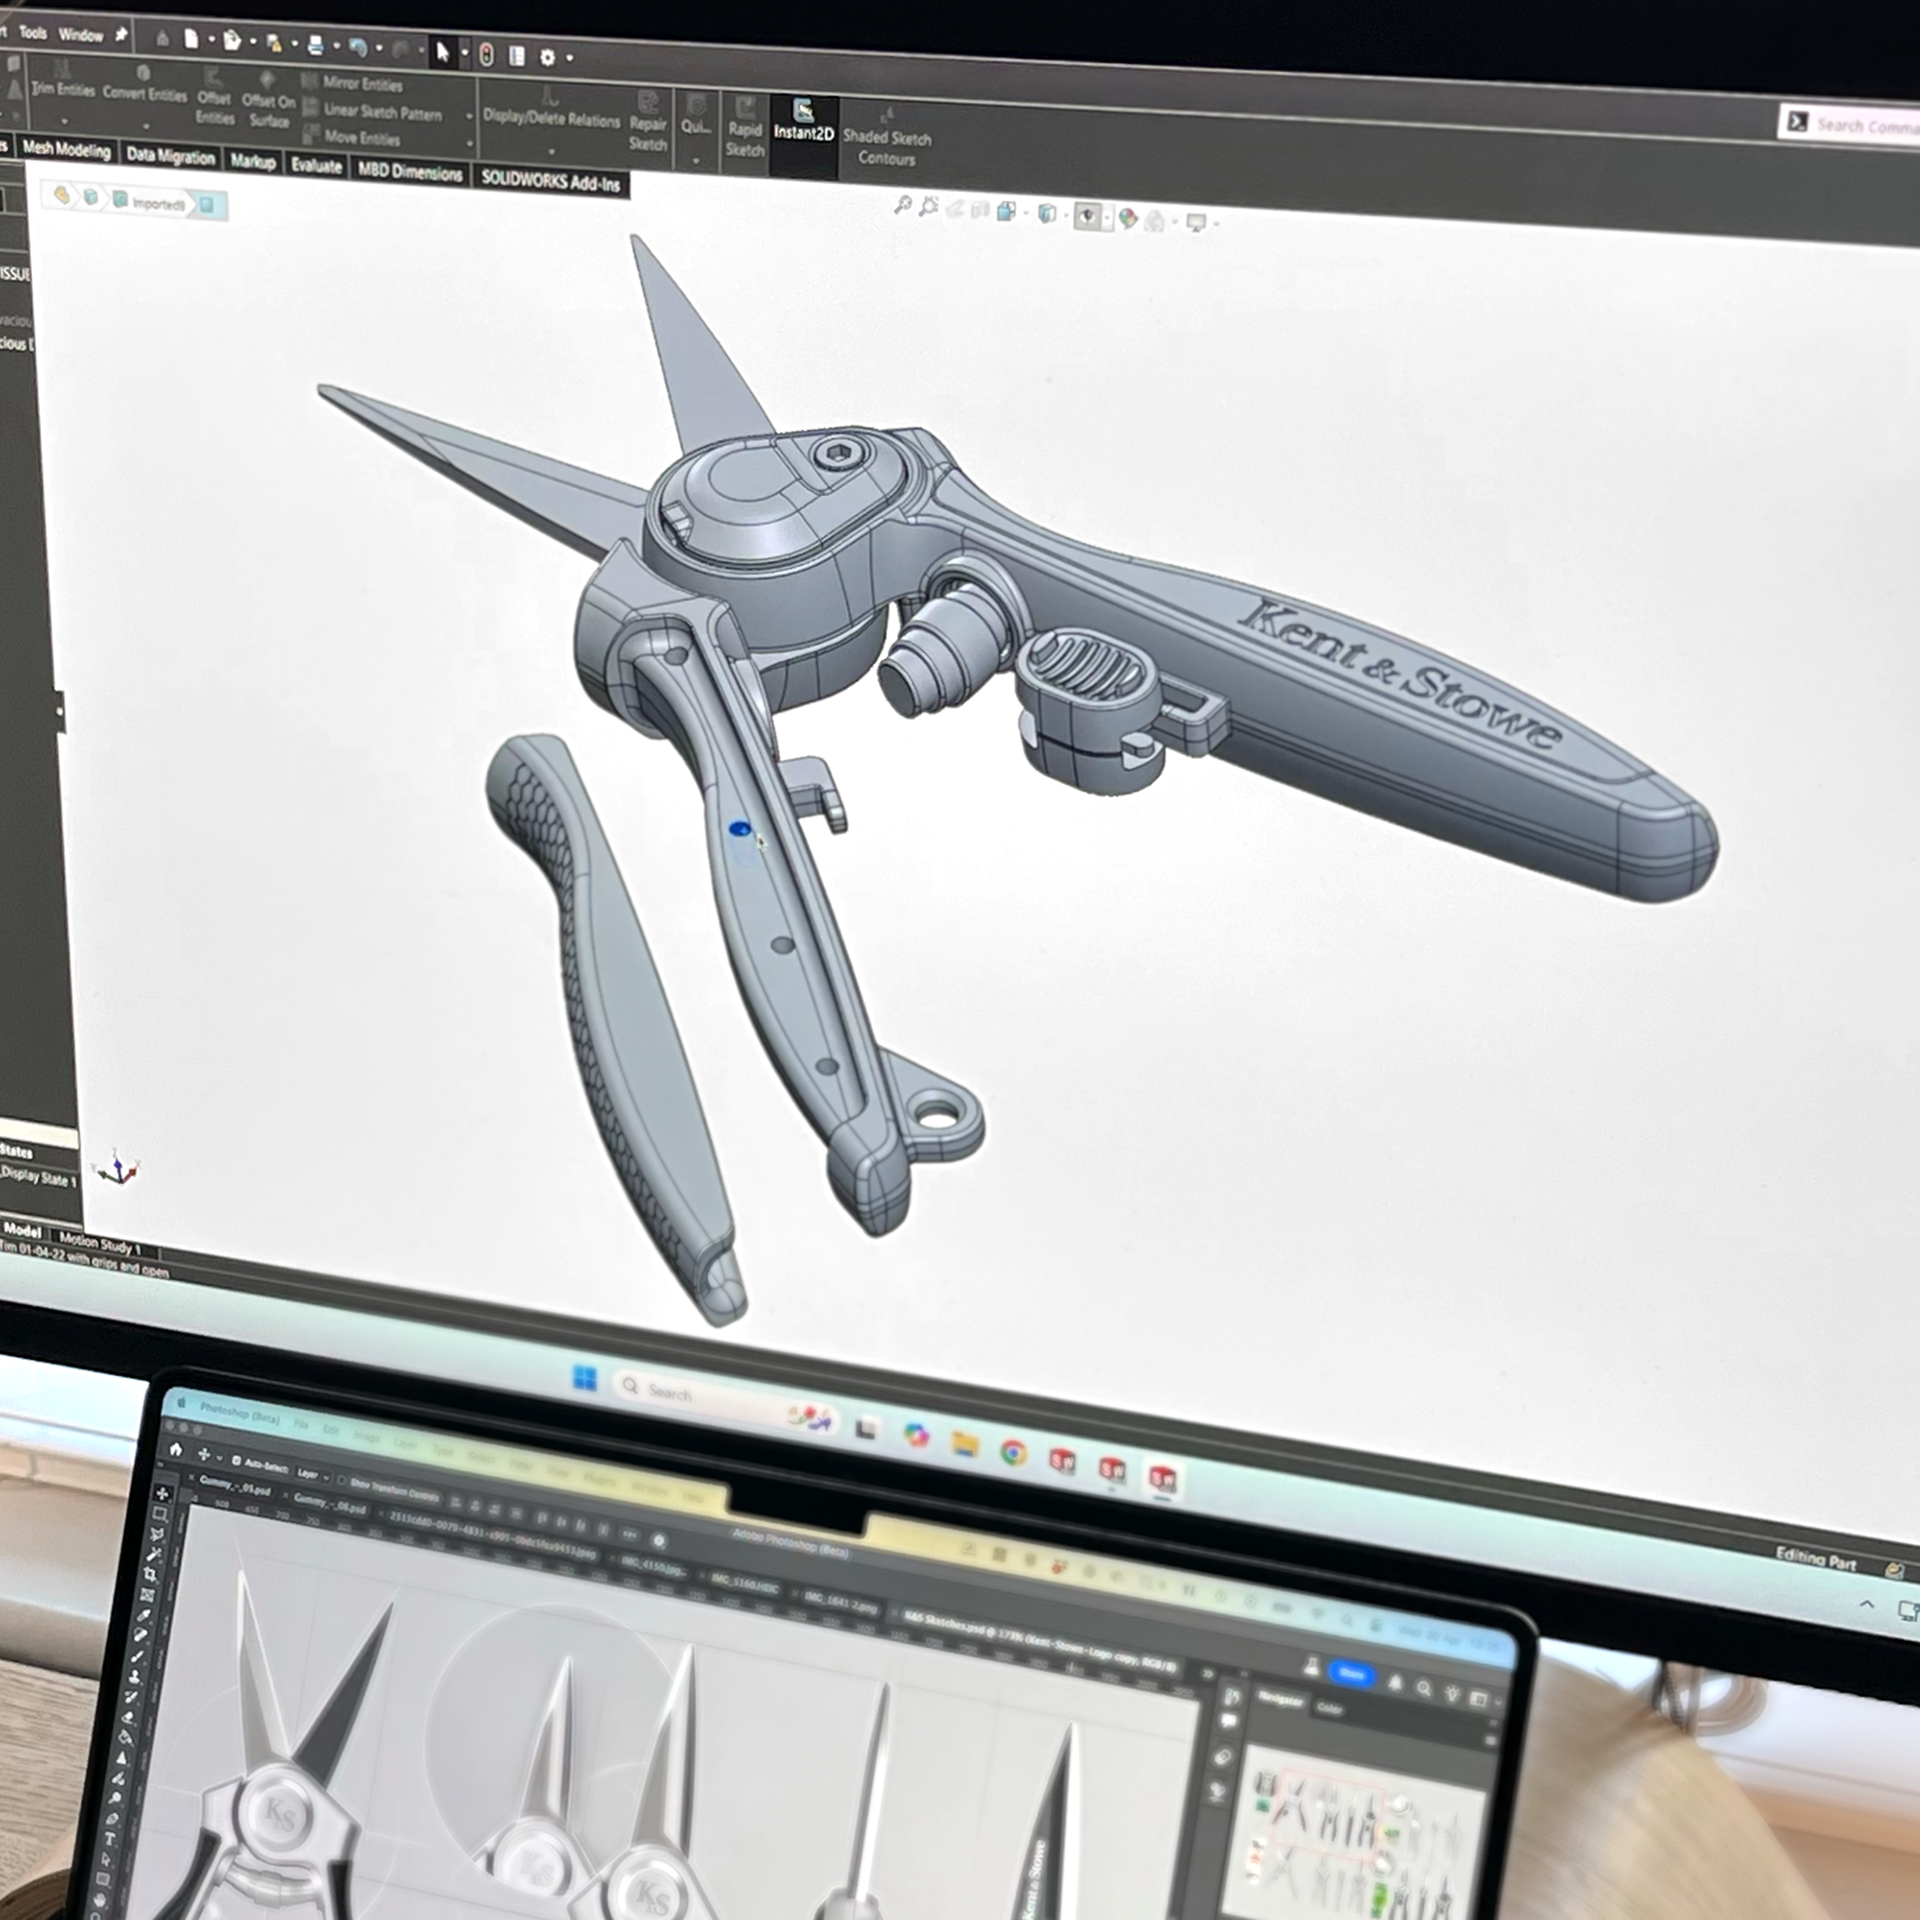Screen dimensions: 1920x1920
Task: Open View Settings monitor icon
Action: coord(1196,221)
